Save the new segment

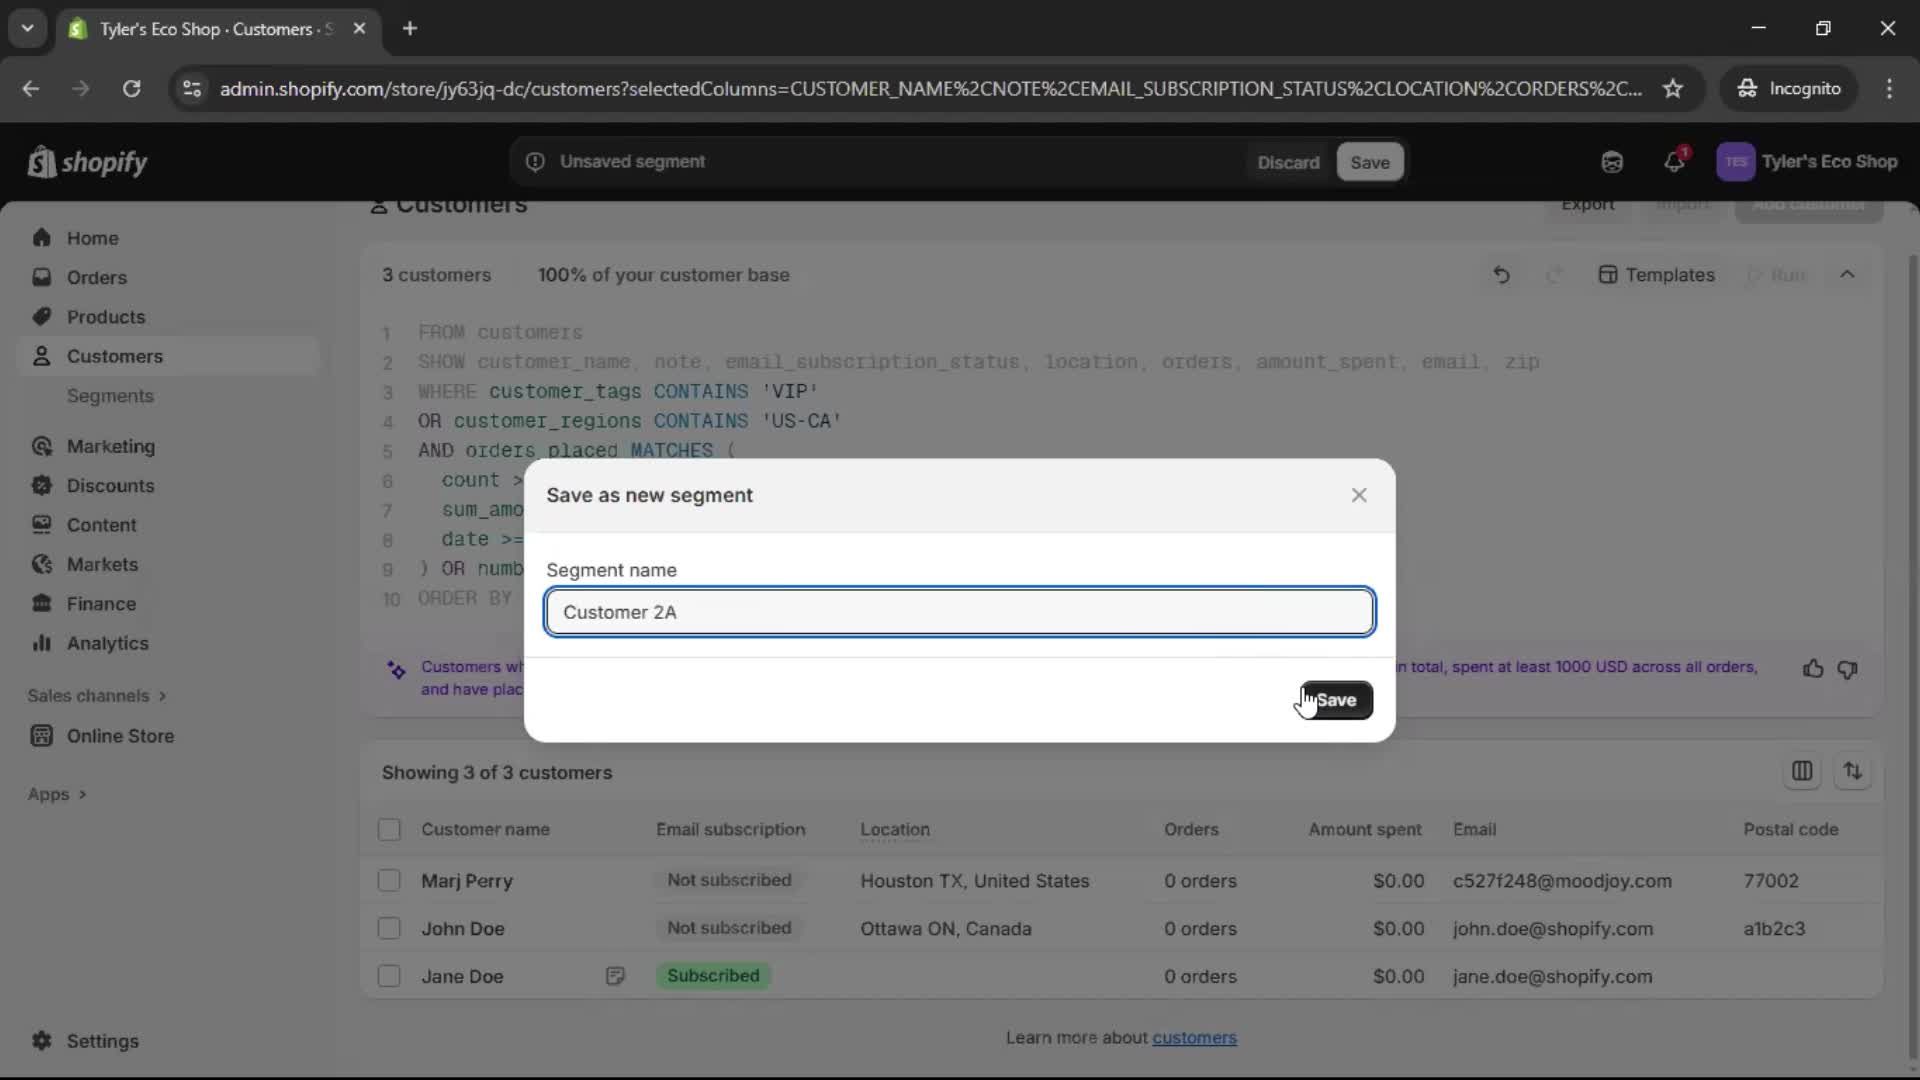tap(1337, 700)
